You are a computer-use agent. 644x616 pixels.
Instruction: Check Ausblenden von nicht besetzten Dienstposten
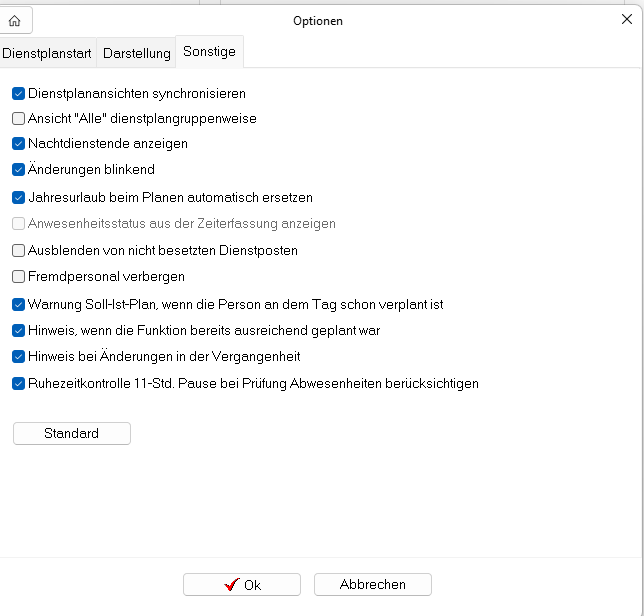[x=18, y=251]
